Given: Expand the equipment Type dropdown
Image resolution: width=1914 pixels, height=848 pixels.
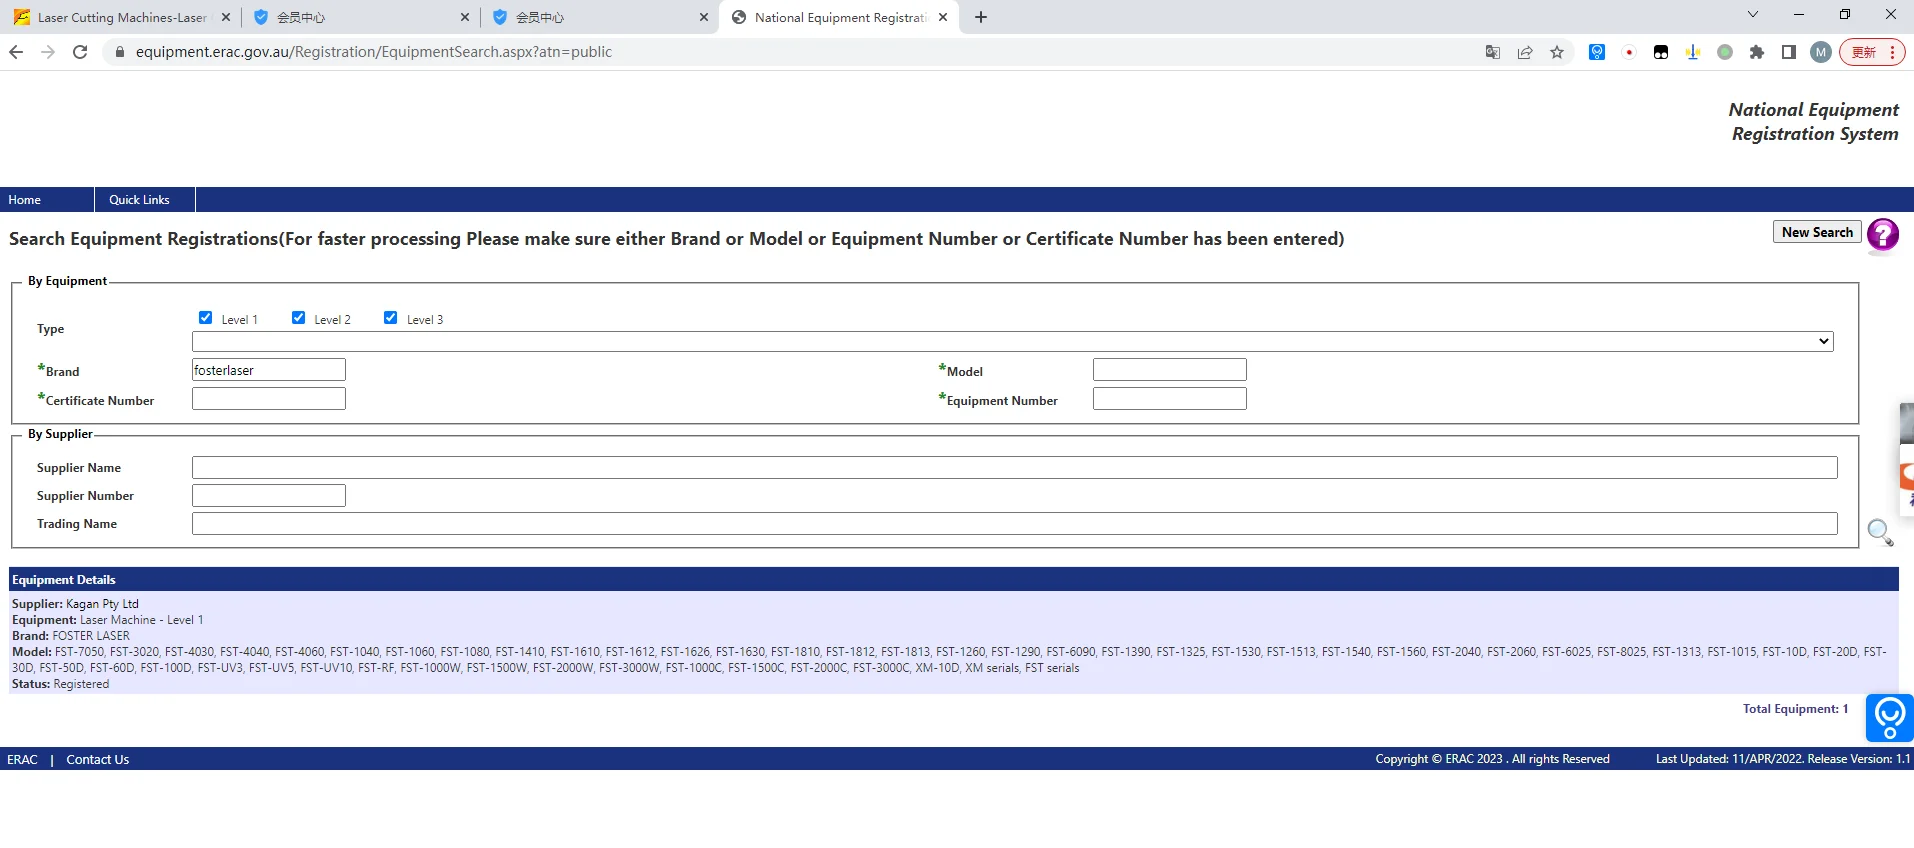Looking at the screenshot, I should 1012,342.
